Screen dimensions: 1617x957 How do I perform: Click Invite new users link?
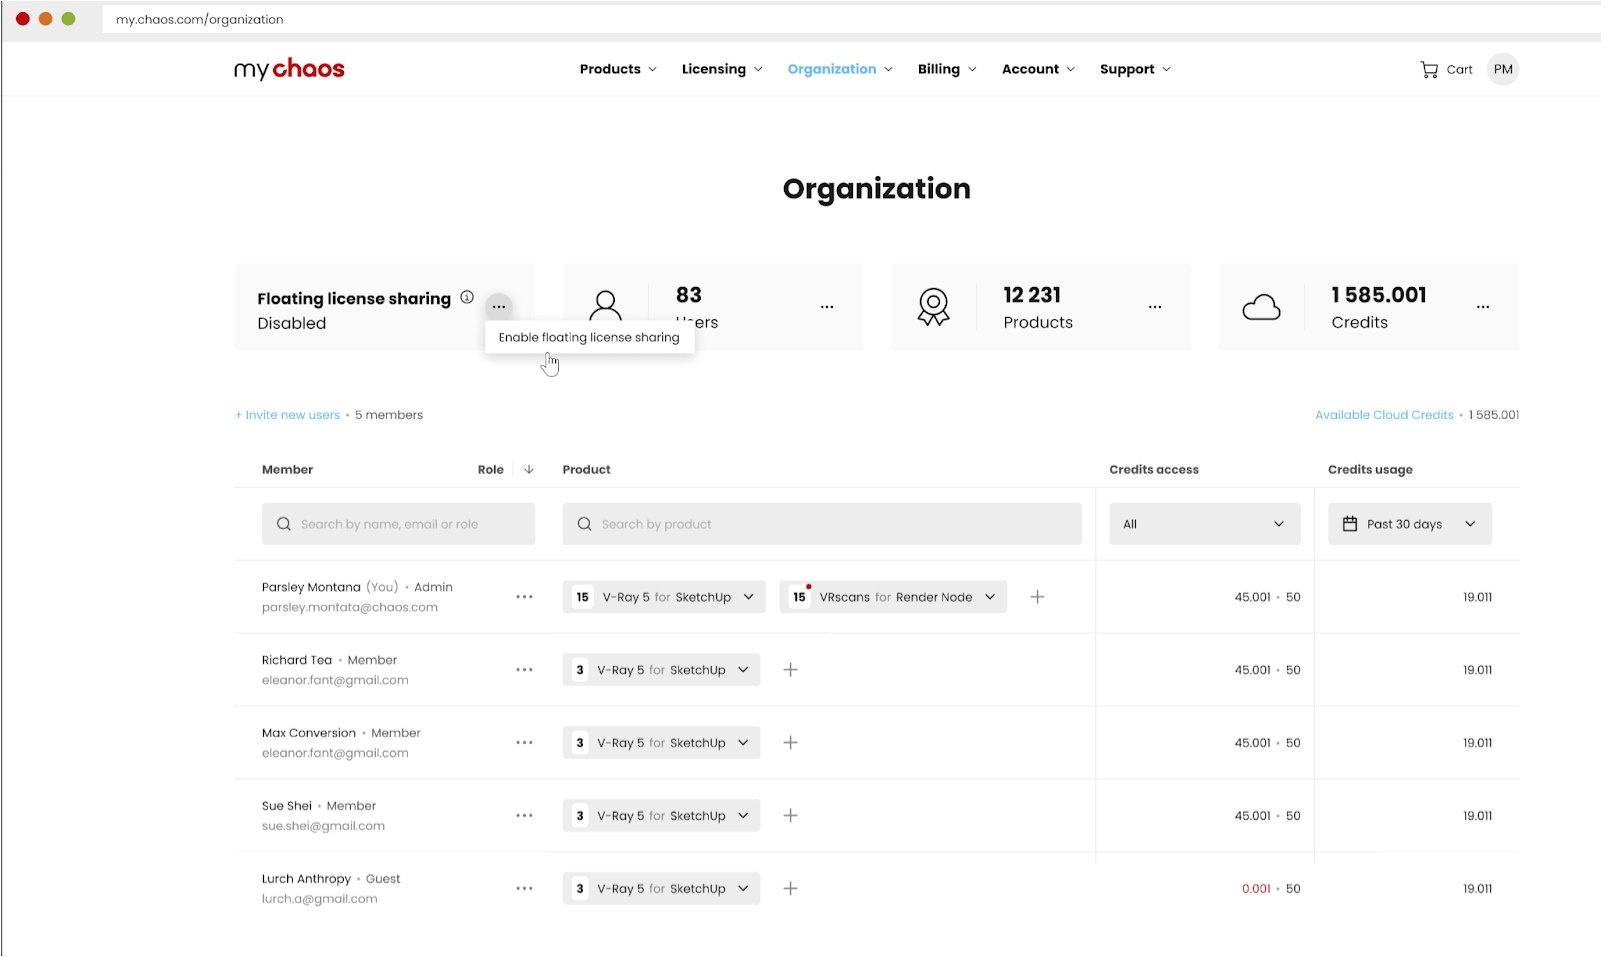tap(288, 415)
